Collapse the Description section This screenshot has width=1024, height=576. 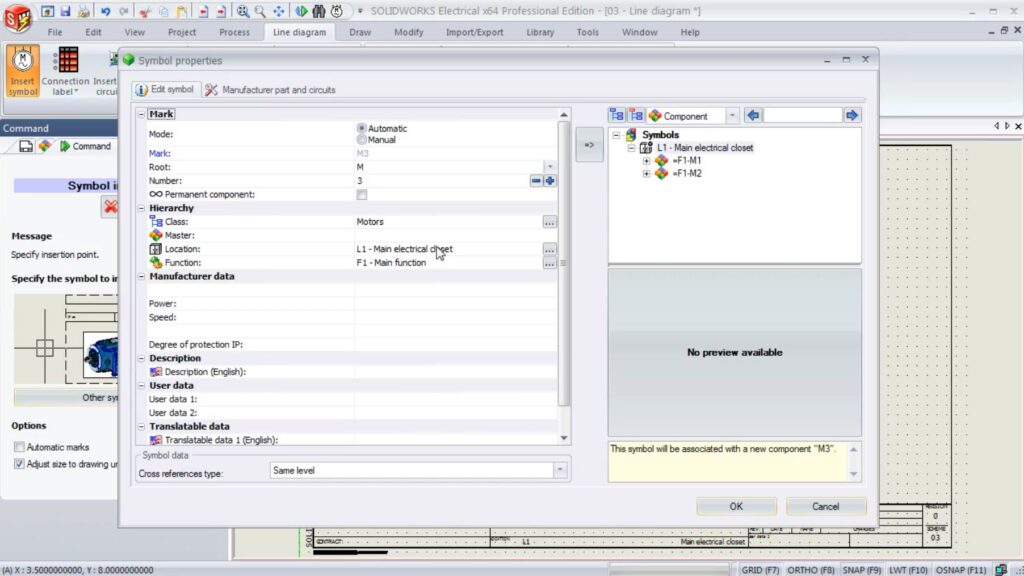coord(141,359)
